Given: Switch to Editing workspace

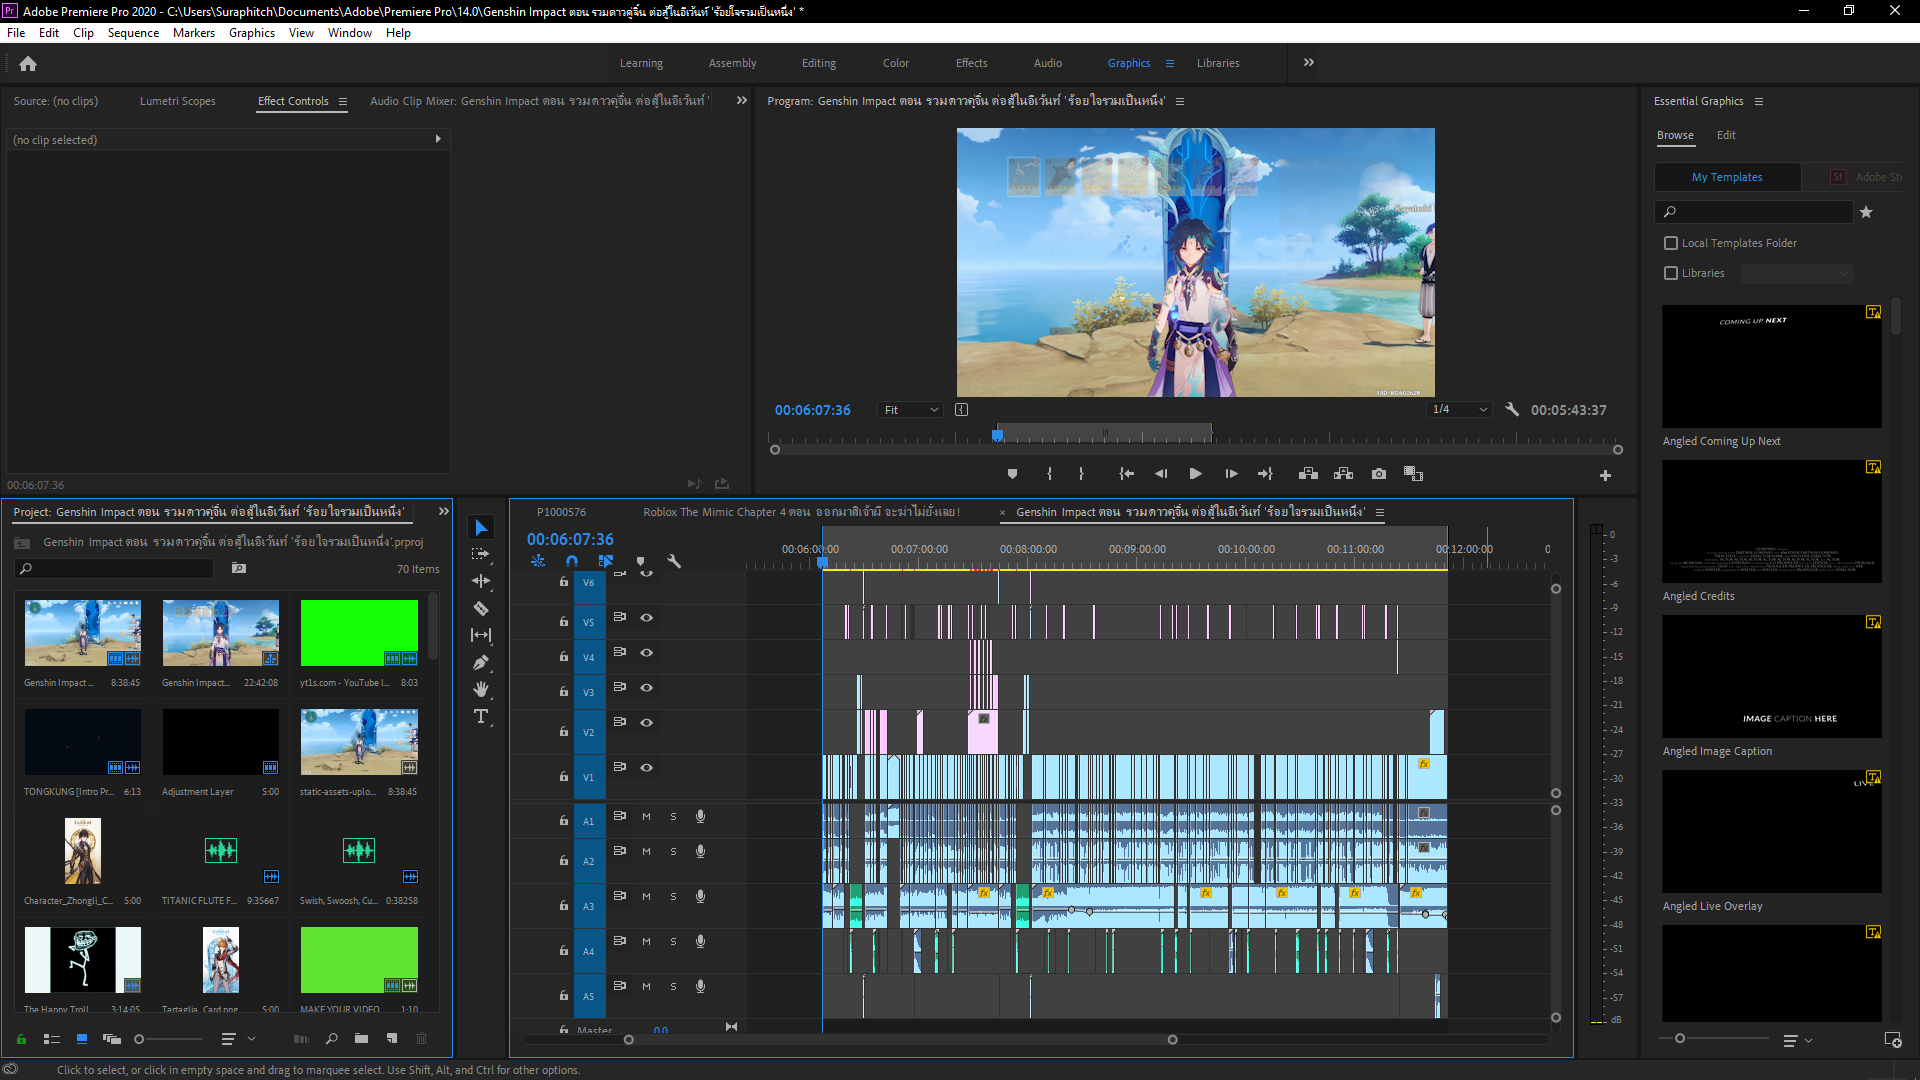Looking at the screenshot, I should tap(818, 63).
